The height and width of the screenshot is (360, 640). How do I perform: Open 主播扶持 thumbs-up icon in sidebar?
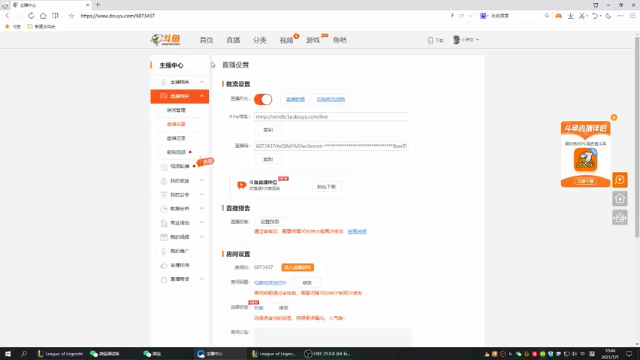[164, 265]
